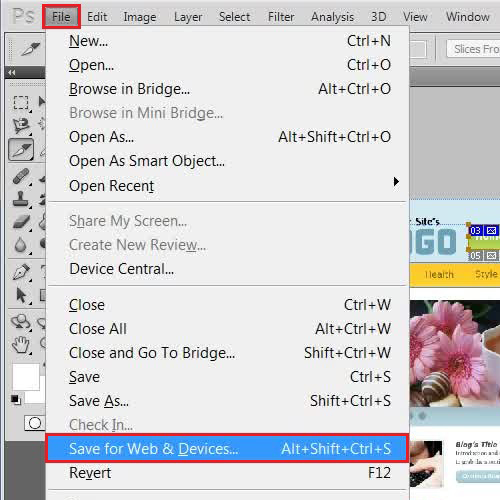Choose Save with Ctrl+S shortcut entry

pos(228,377)
